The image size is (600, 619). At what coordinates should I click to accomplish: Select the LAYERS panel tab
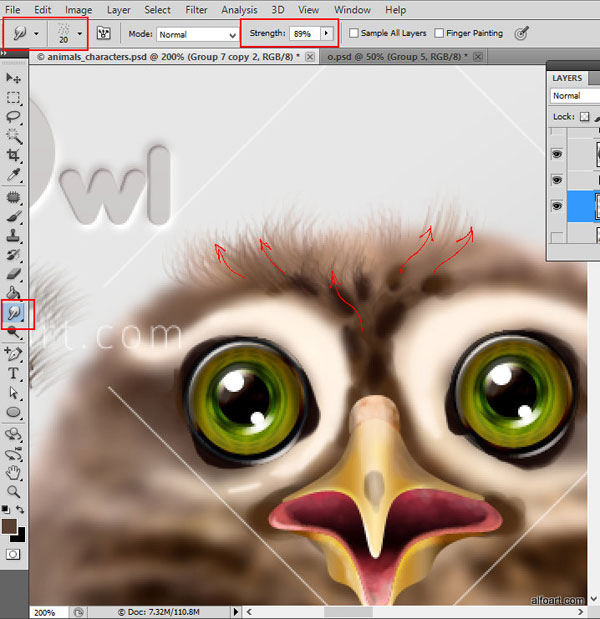coord(567,78)
